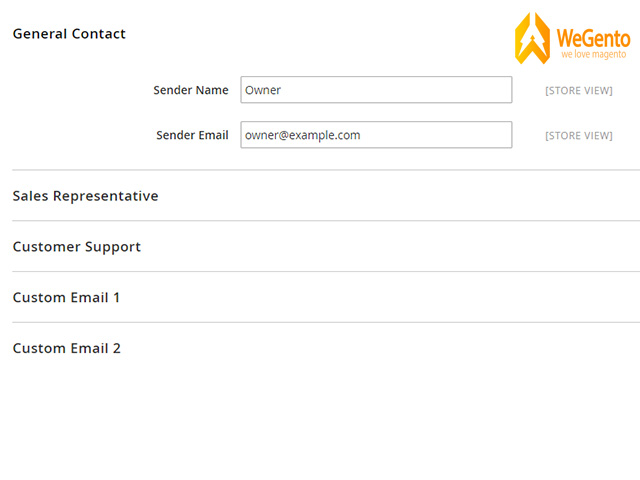
Task: Open the Custom Email 1 section
Action: [x=66, y=298]
